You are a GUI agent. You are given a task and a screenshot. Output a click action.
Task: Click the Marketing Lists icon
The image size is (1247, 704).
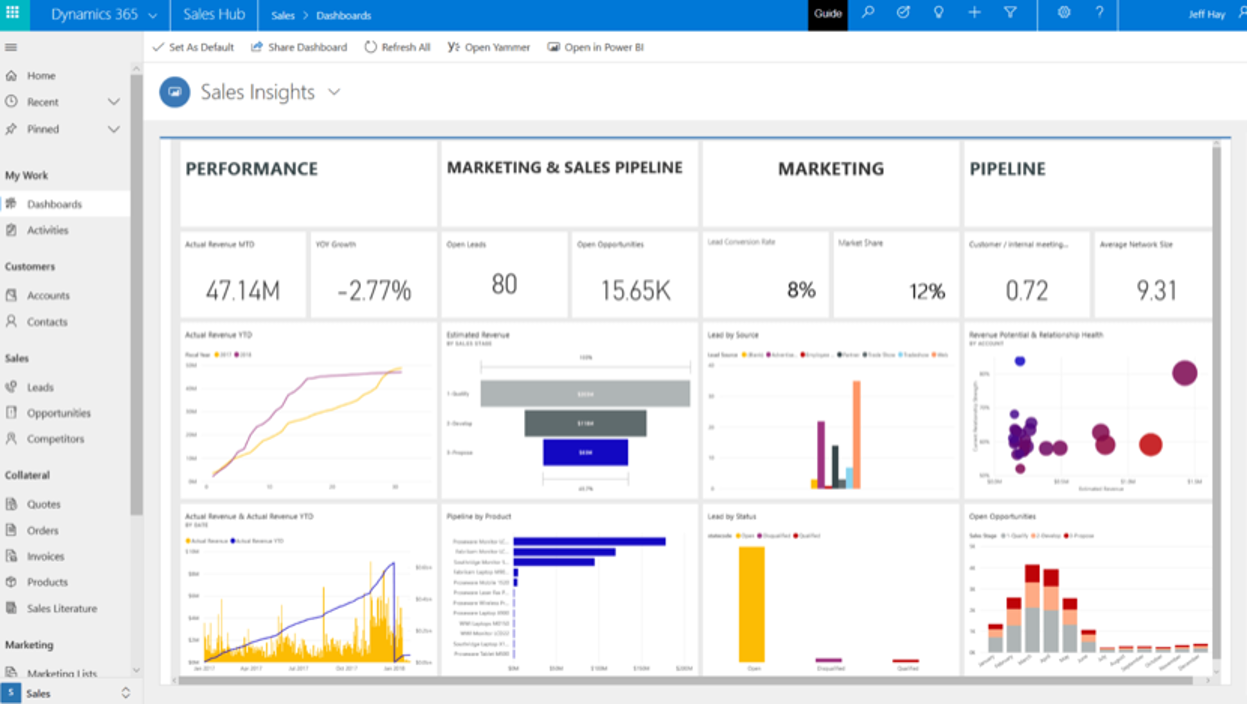point(11,673)
